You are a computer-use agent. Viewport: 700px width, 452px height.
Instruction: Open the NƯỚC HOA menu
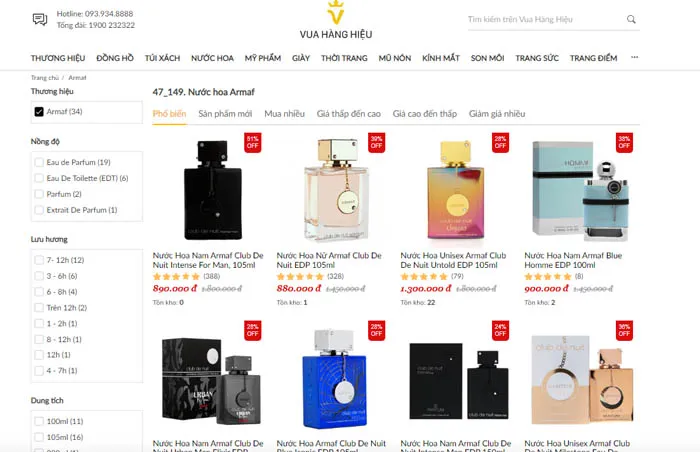tap(212, 58)
